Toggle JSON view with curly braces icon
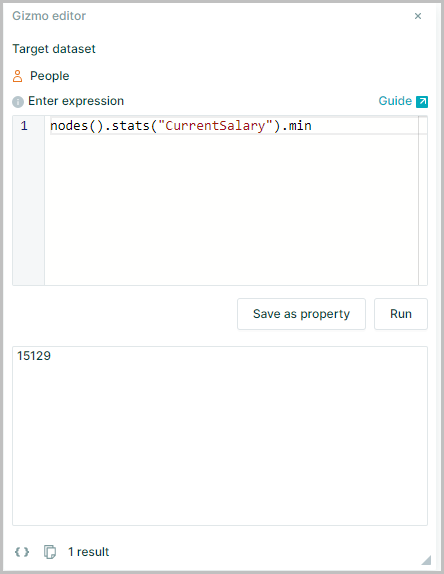444x574 pixels. coord(22,552)
